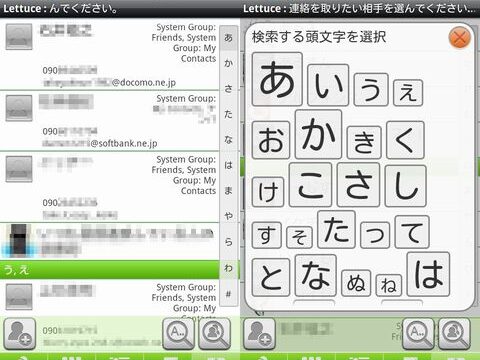Open the A... text search magnifier on left screen
480x360 pixels.
[179, 334]
